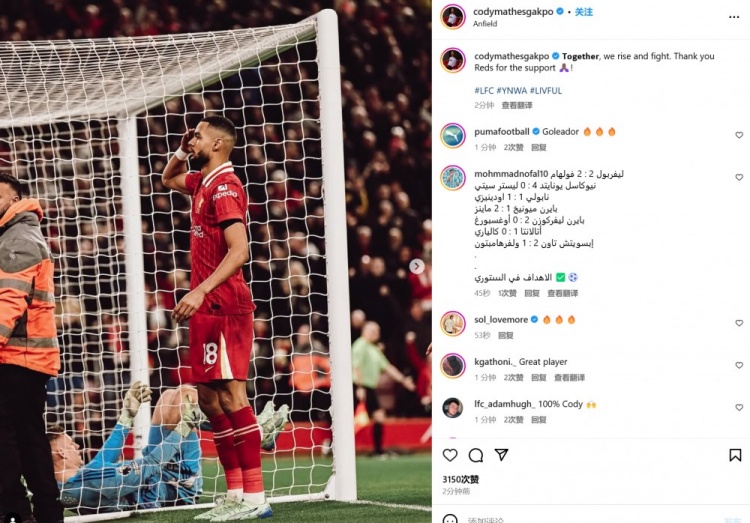Go to next photo with carousel arrow
Viewport: 750px width, 523px height.
[417, 266]
